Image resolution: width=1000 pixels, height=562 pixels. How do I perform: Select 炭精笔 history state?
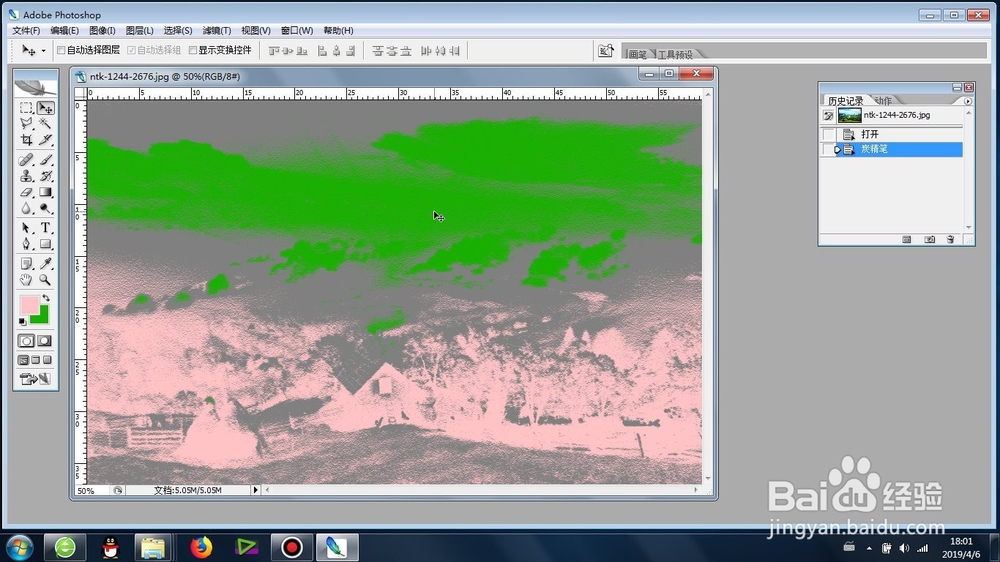(899, 149)
